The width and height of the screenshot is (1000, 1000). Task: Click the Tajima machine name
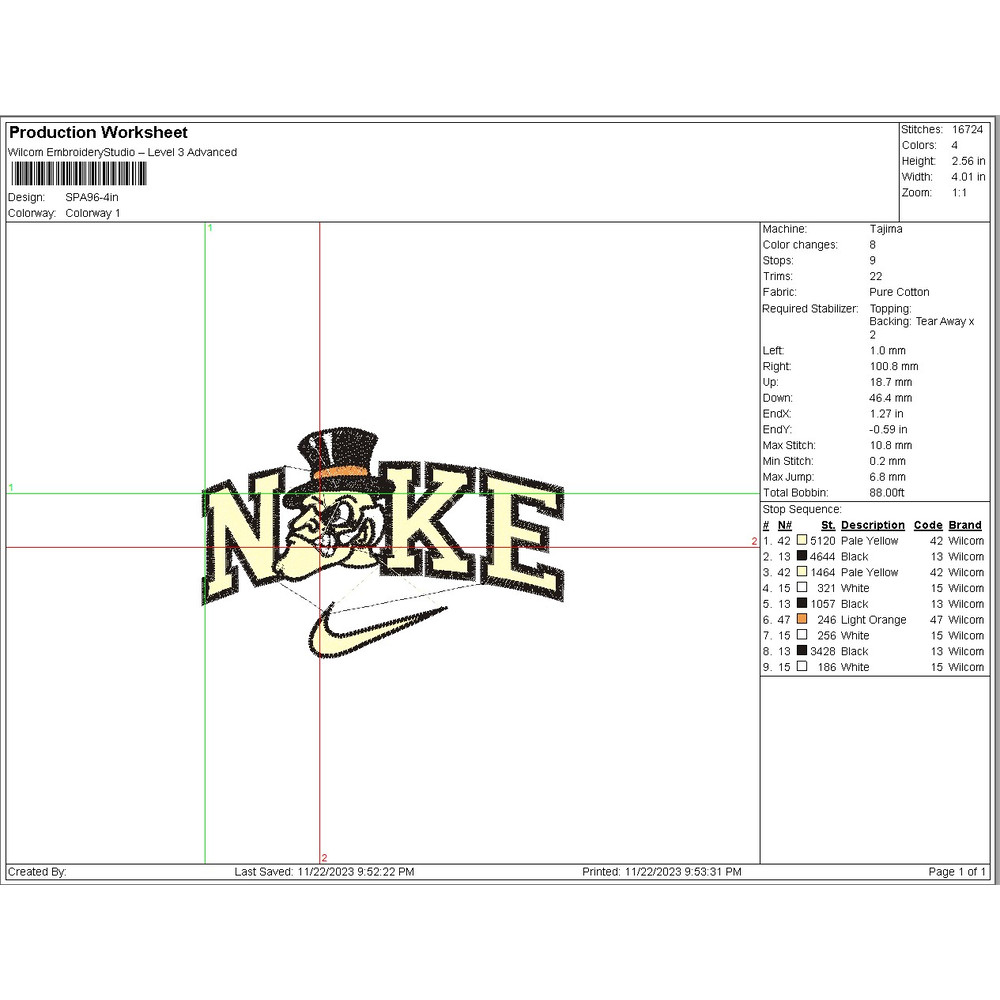(885, 229)
